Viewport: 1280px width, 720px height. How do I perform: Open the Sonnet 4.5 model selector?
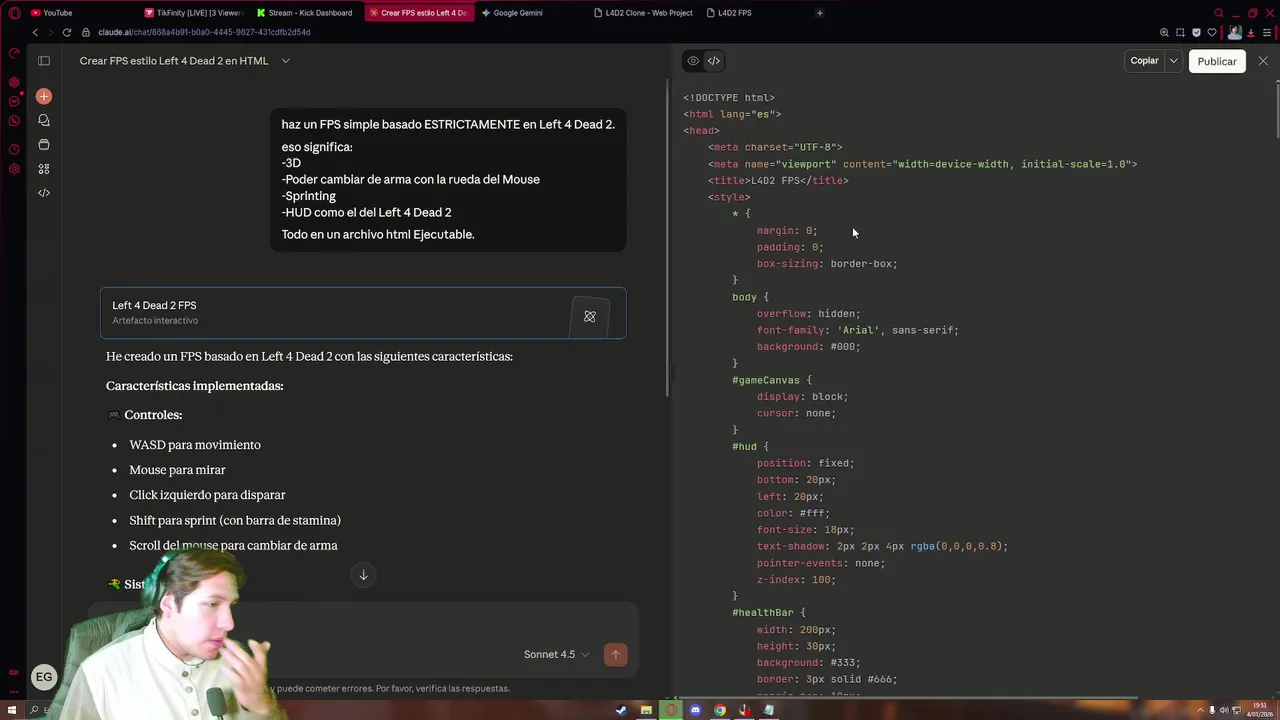pyautogui.click(x=556, y=654)
